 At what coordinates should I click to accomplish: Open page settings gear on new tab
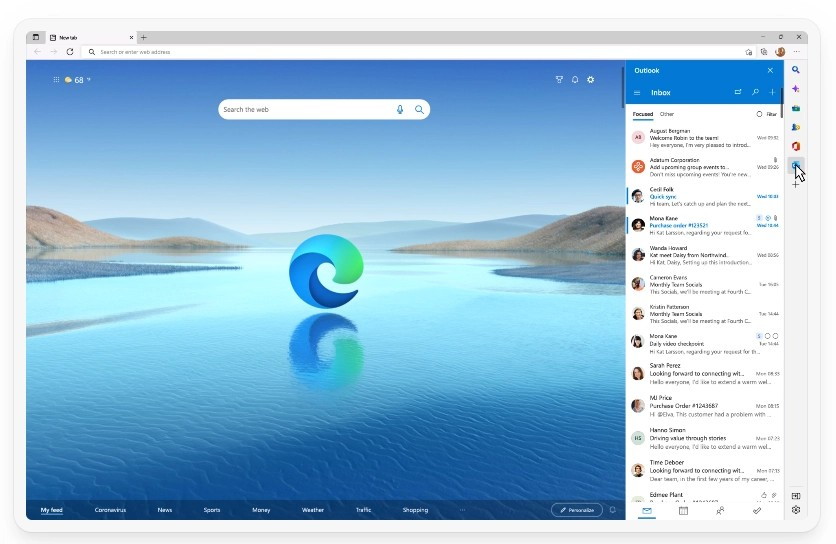coord(591,80)
